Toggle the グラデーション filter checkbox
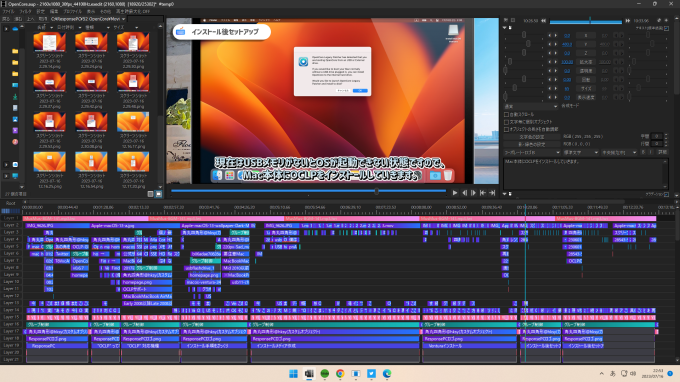Screen dimensions: 680x382 coord(667,195)
